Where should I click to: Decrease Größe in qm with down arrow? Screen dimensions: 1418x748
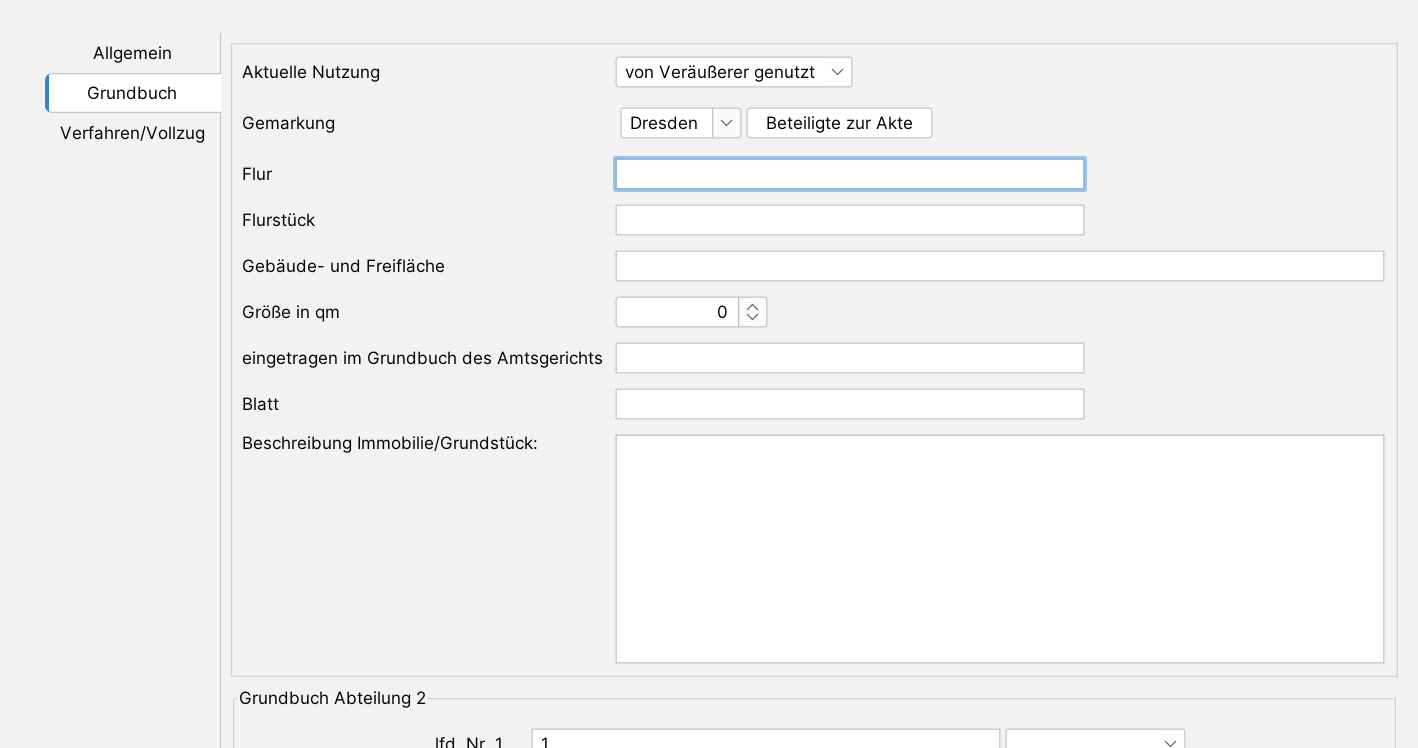753,318
